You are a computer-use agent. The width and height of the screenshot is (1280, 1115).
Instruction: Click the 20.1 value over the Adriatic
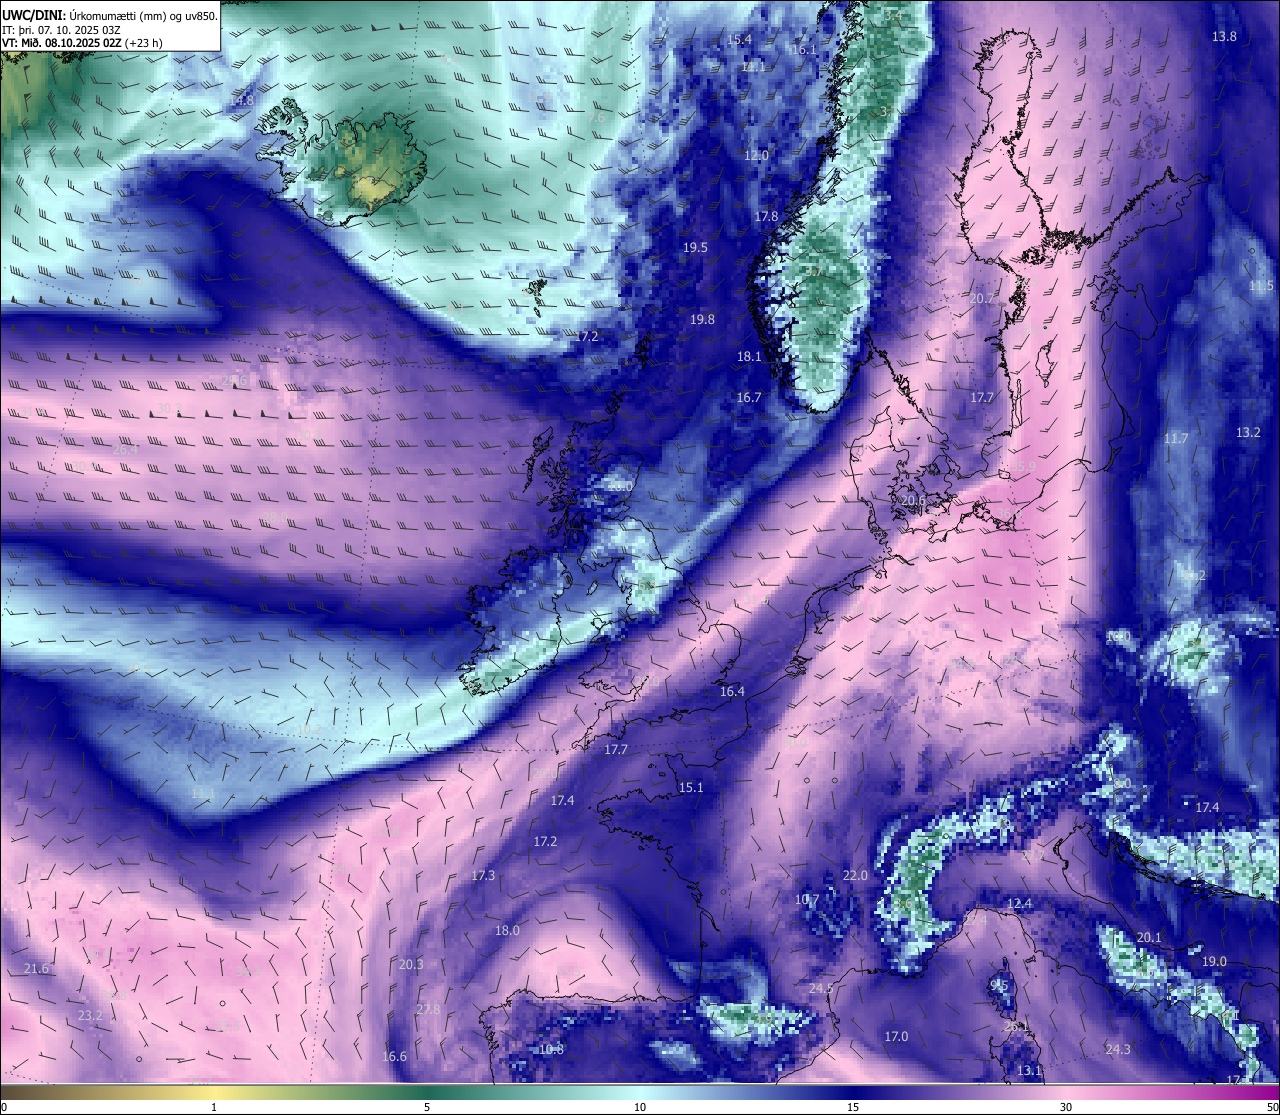click(1150, 937)
